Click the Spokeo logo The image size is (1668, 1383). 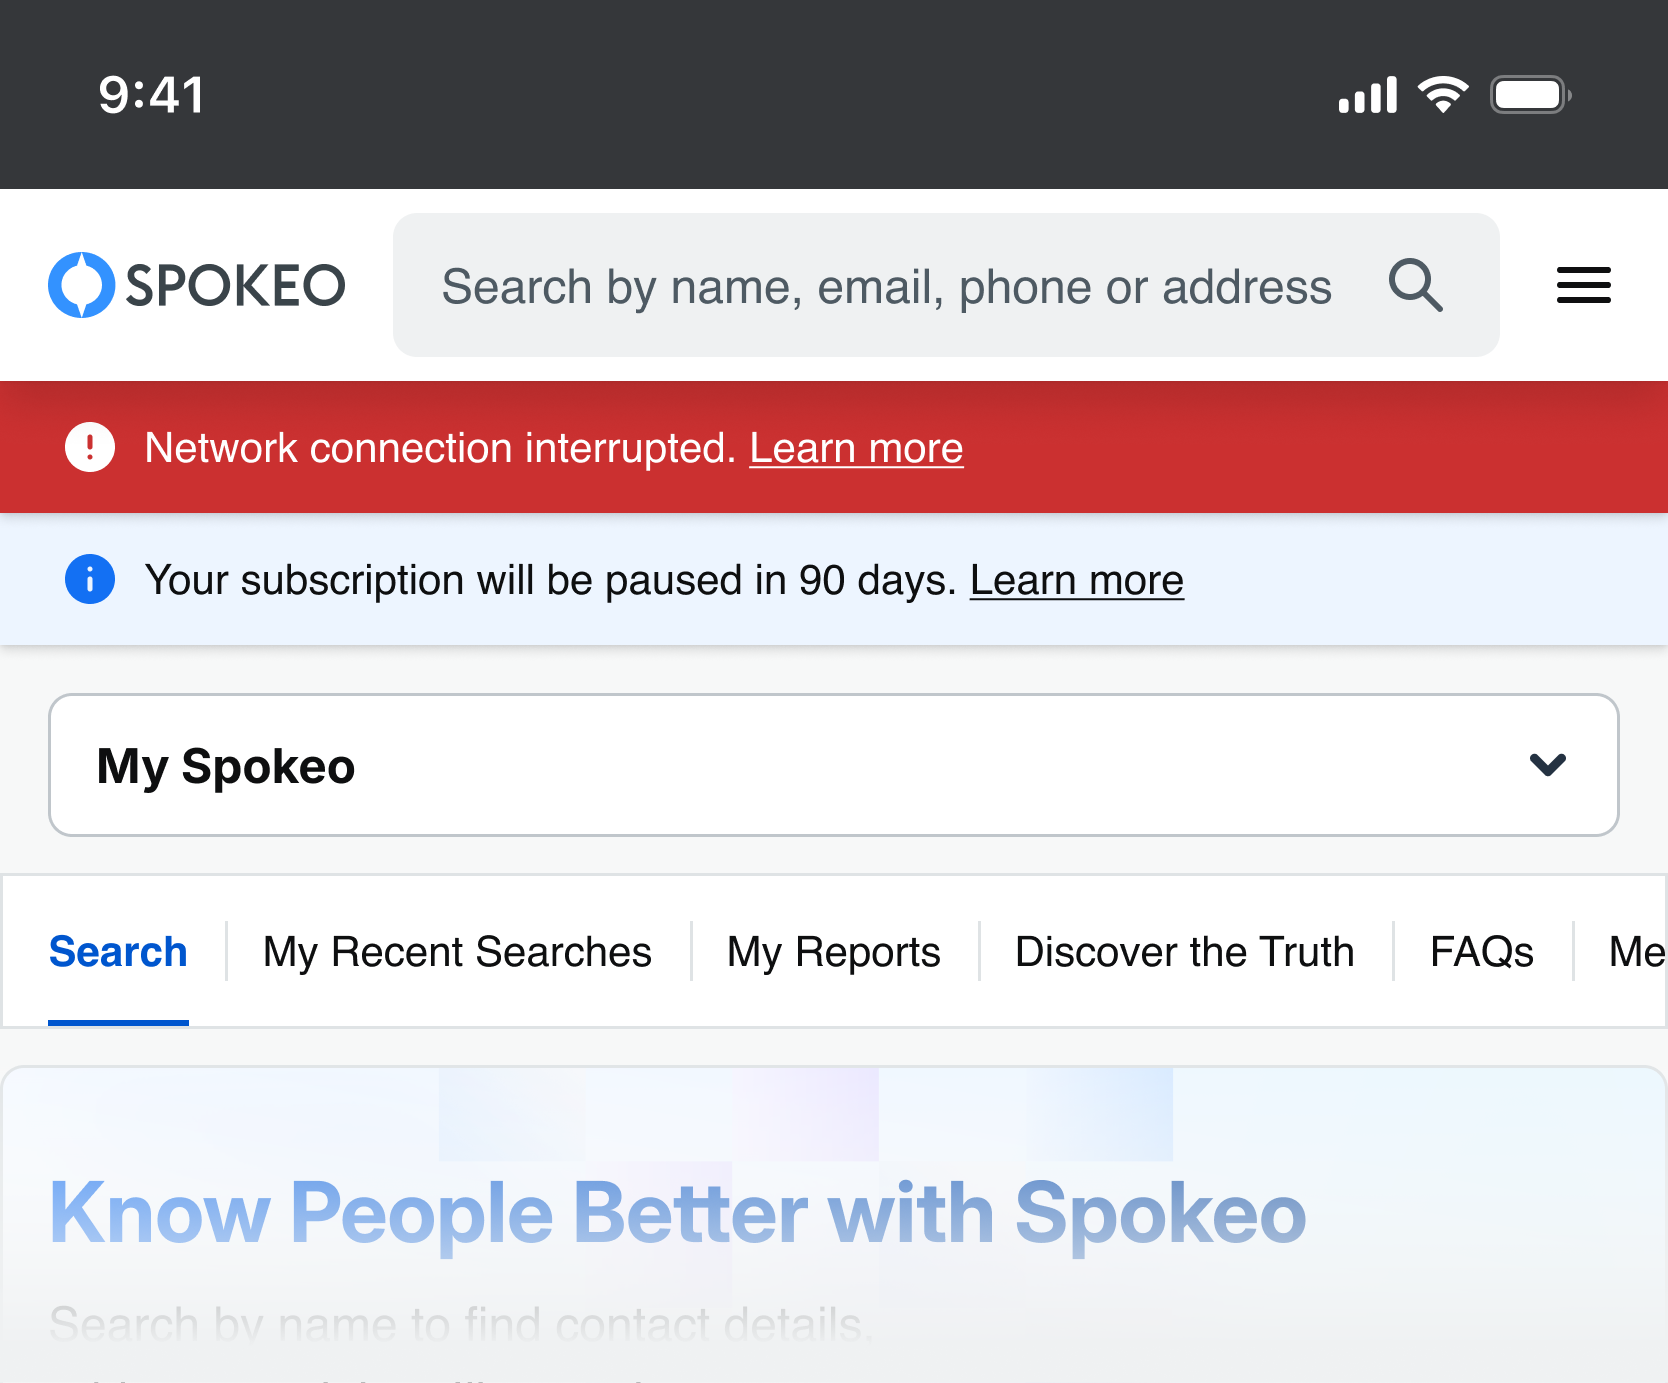pyautogui.click(x=197, y=286)
